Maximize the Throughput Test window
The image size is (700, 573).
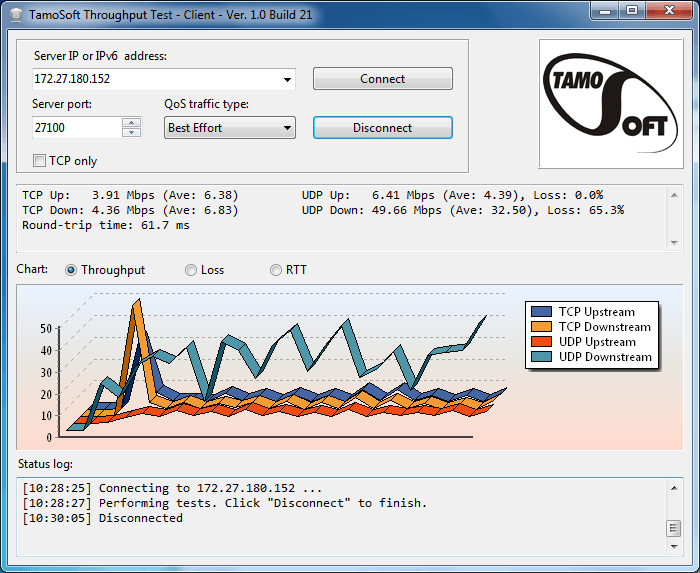[632, 11]
